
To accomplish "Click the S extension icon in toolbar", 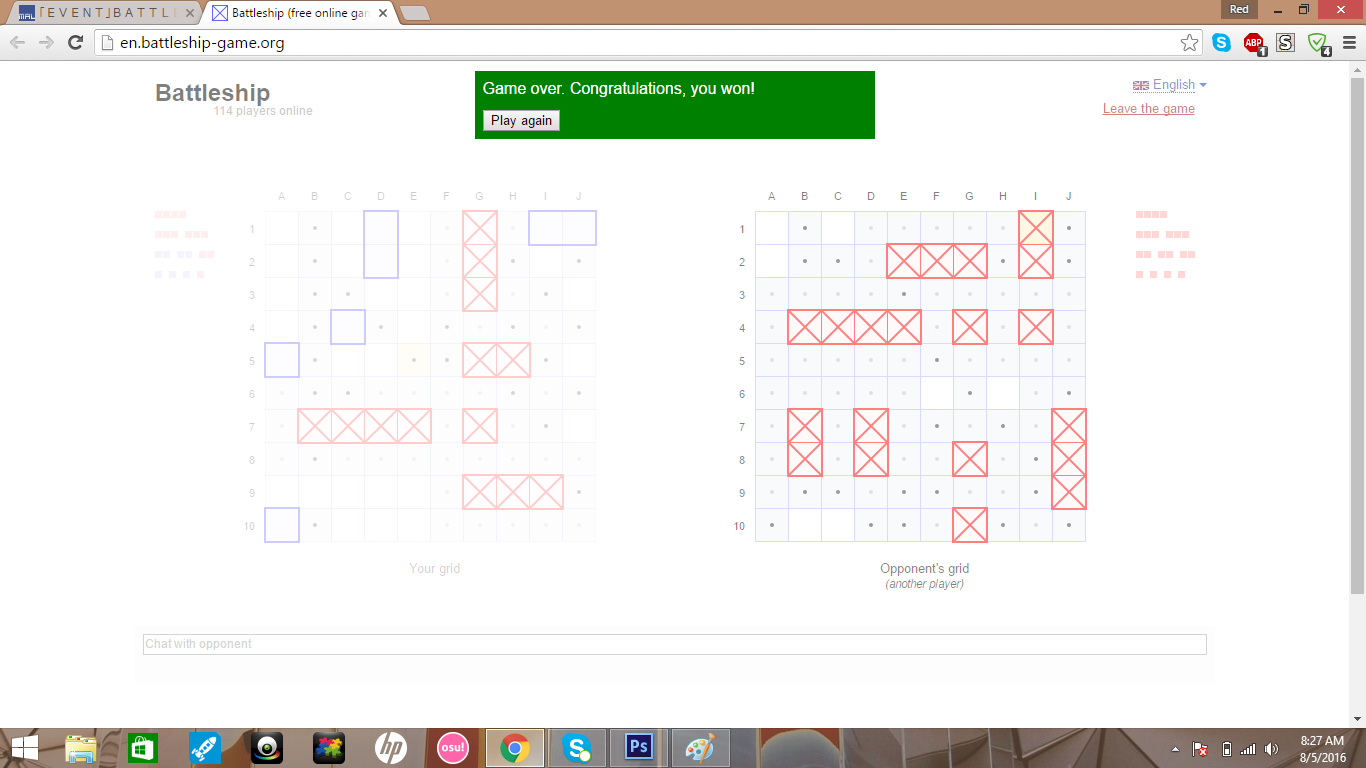I will 1286,42.
